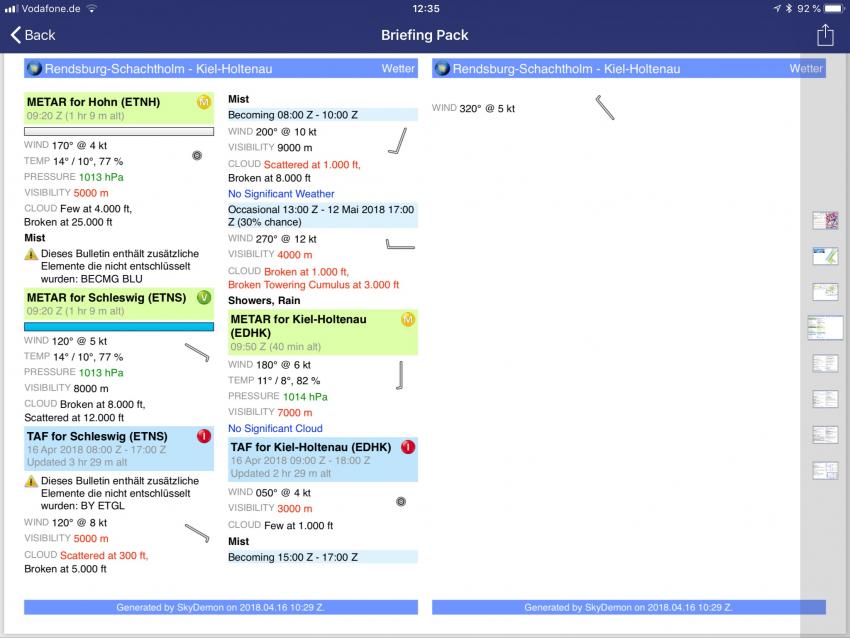This screenshot has width=850, height=638.
Task: Tap the green V badge on Schleswig METAR
Action: (204, 297)
